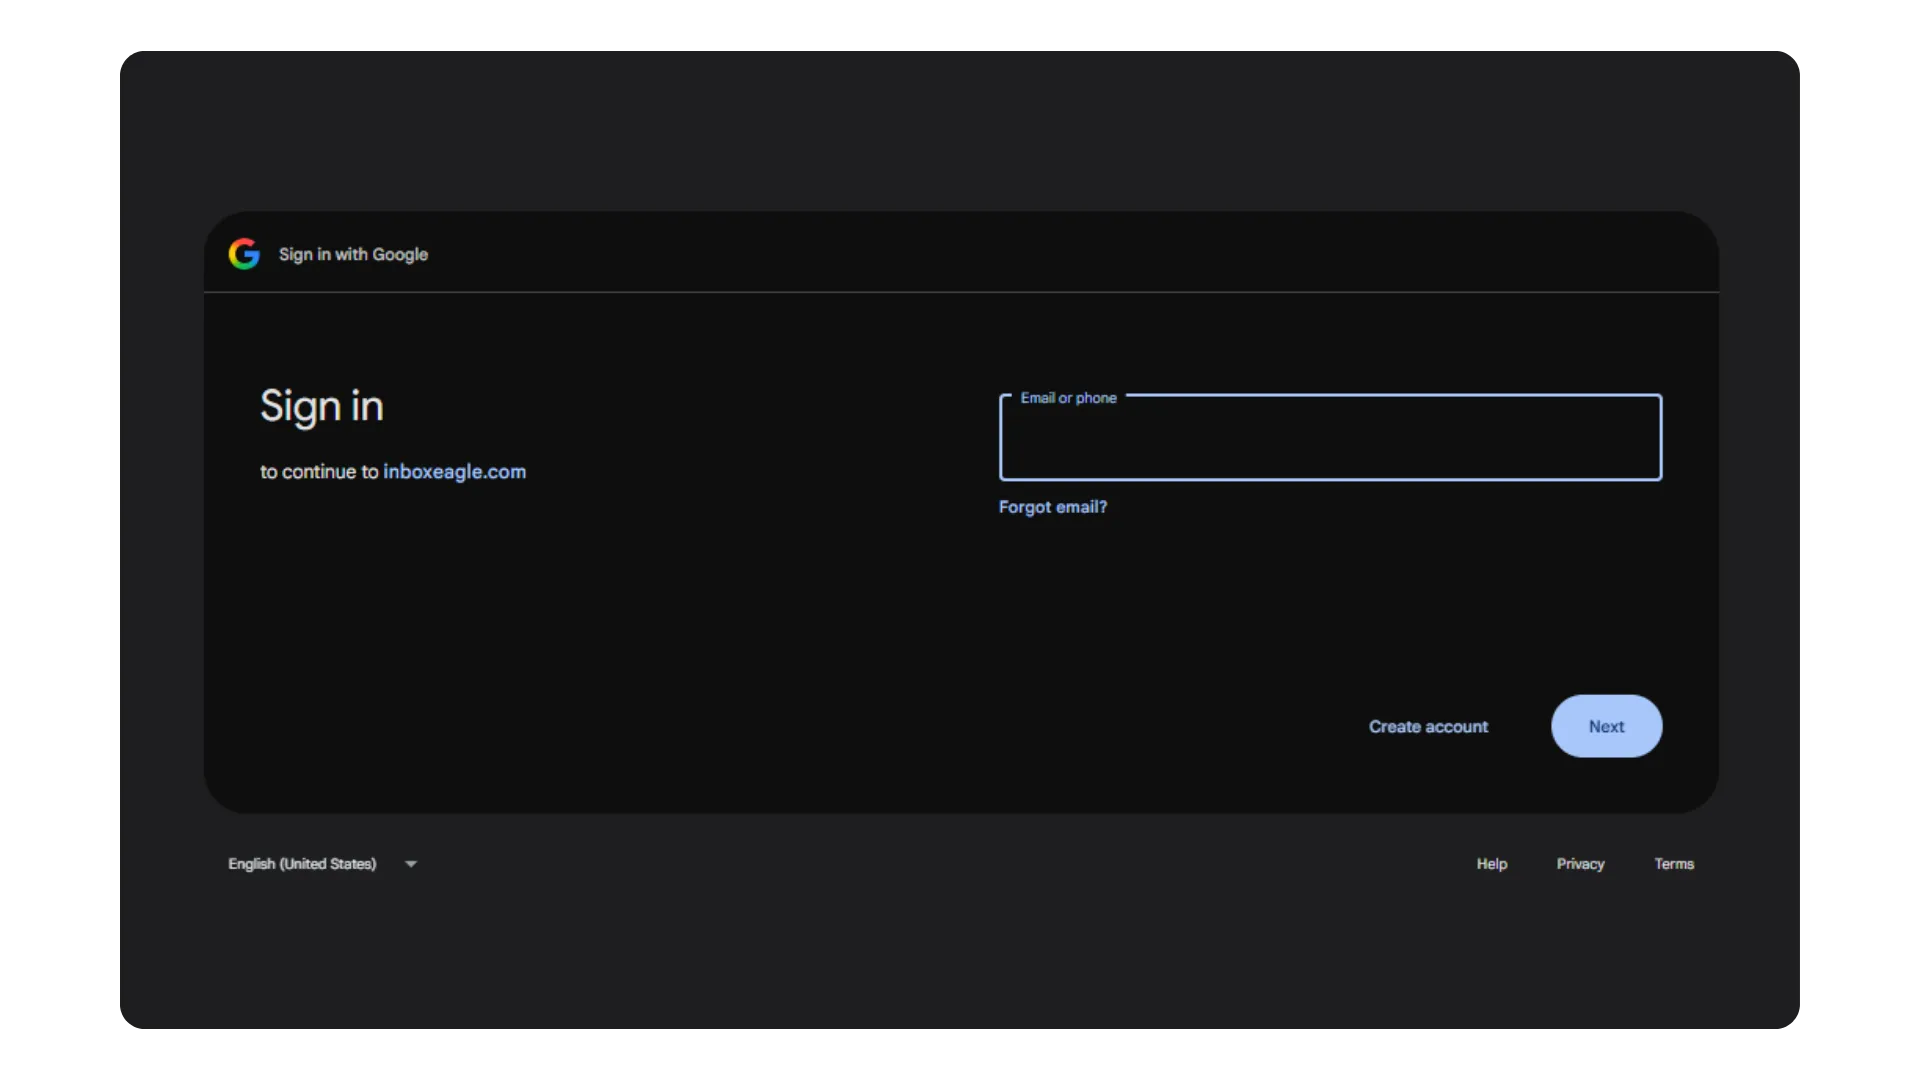Expand the English (United States) language dropdown
1920x1080 pixels.
[x=322, y=864]
